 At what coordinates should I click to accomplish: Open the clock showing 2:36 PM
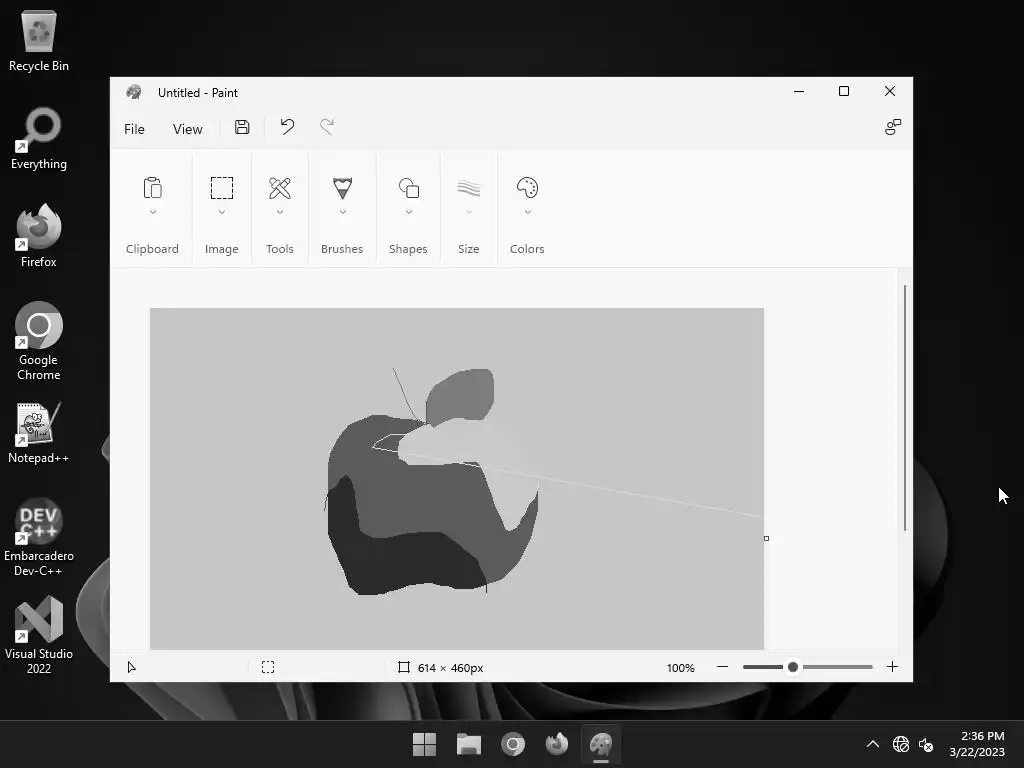(x=978, y=744)
